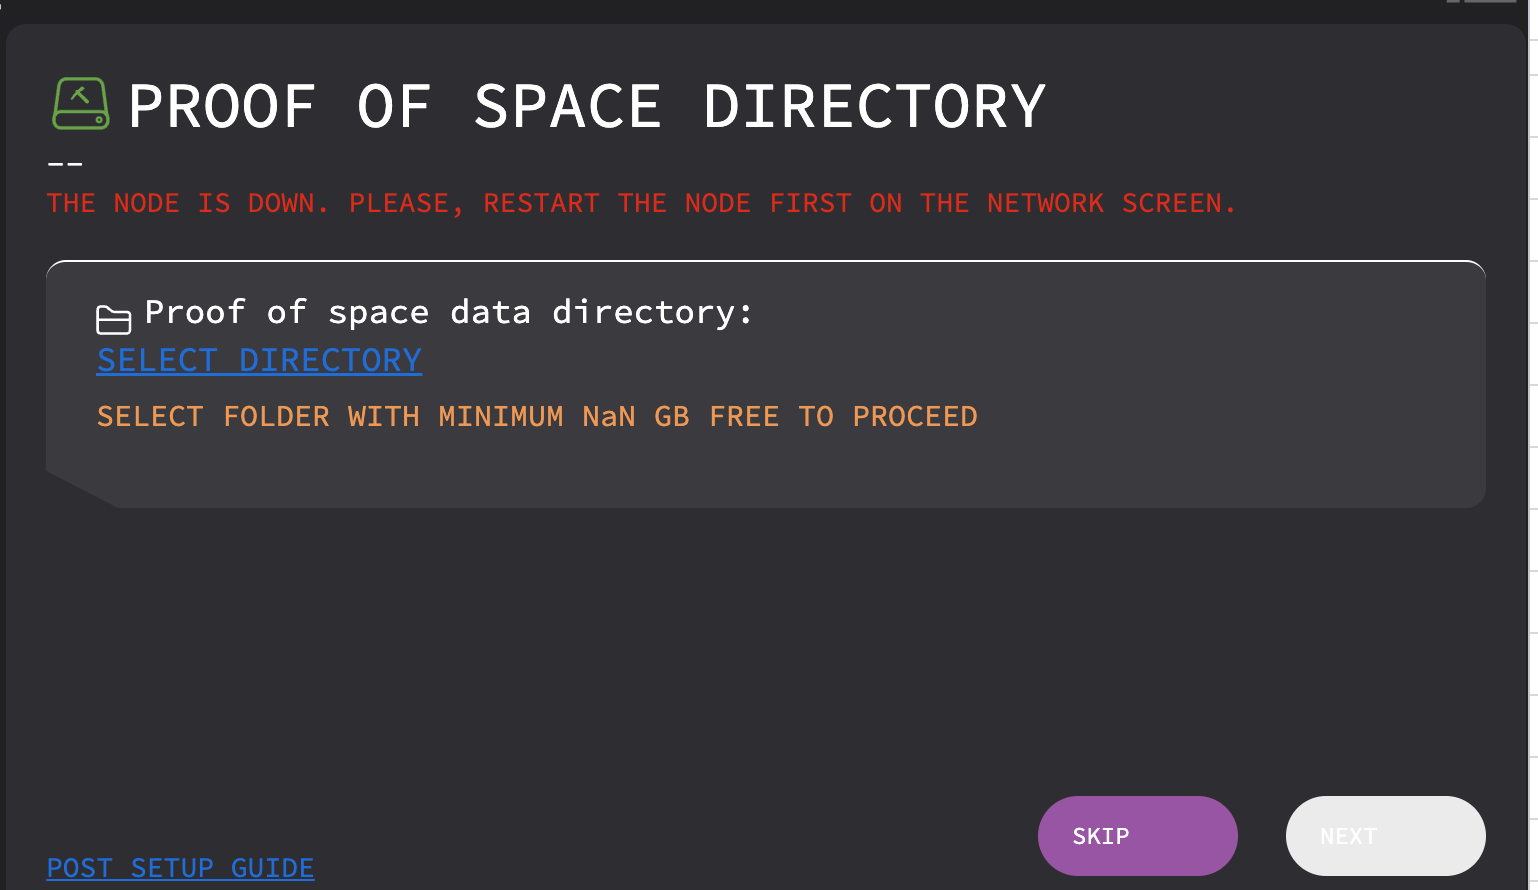
Task: Click the PROOF OF SPACE DIRECTORY heading
Action: click(585, 105)
